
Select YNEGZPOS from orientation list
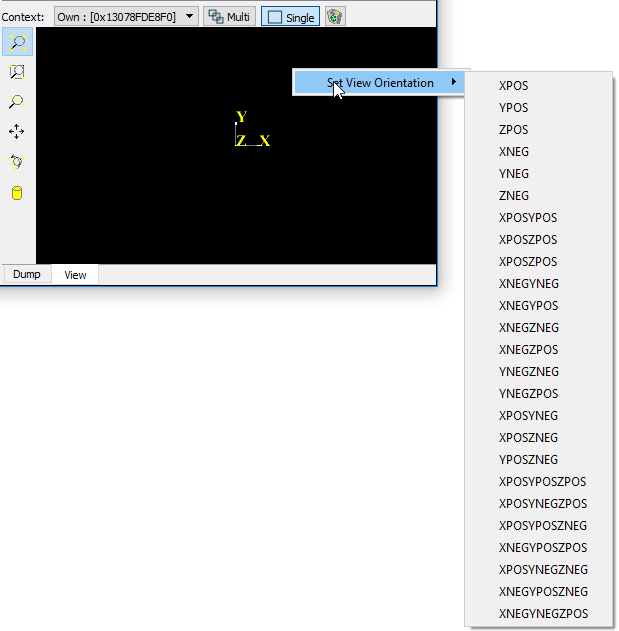[528, 394]
